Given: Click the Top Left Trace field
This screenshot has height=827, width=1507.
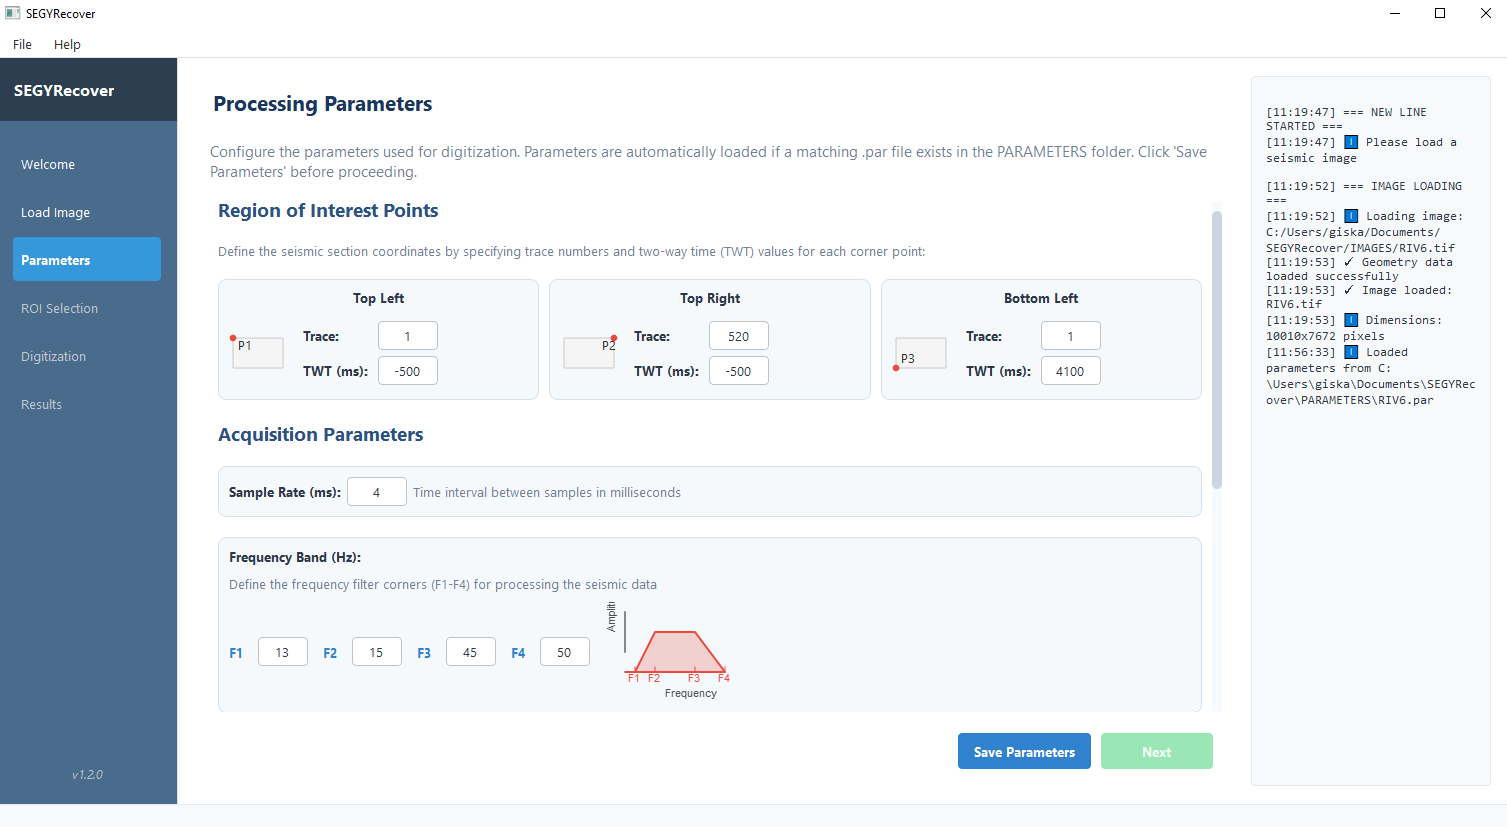Looking at the screenshot, I should 408,336.
